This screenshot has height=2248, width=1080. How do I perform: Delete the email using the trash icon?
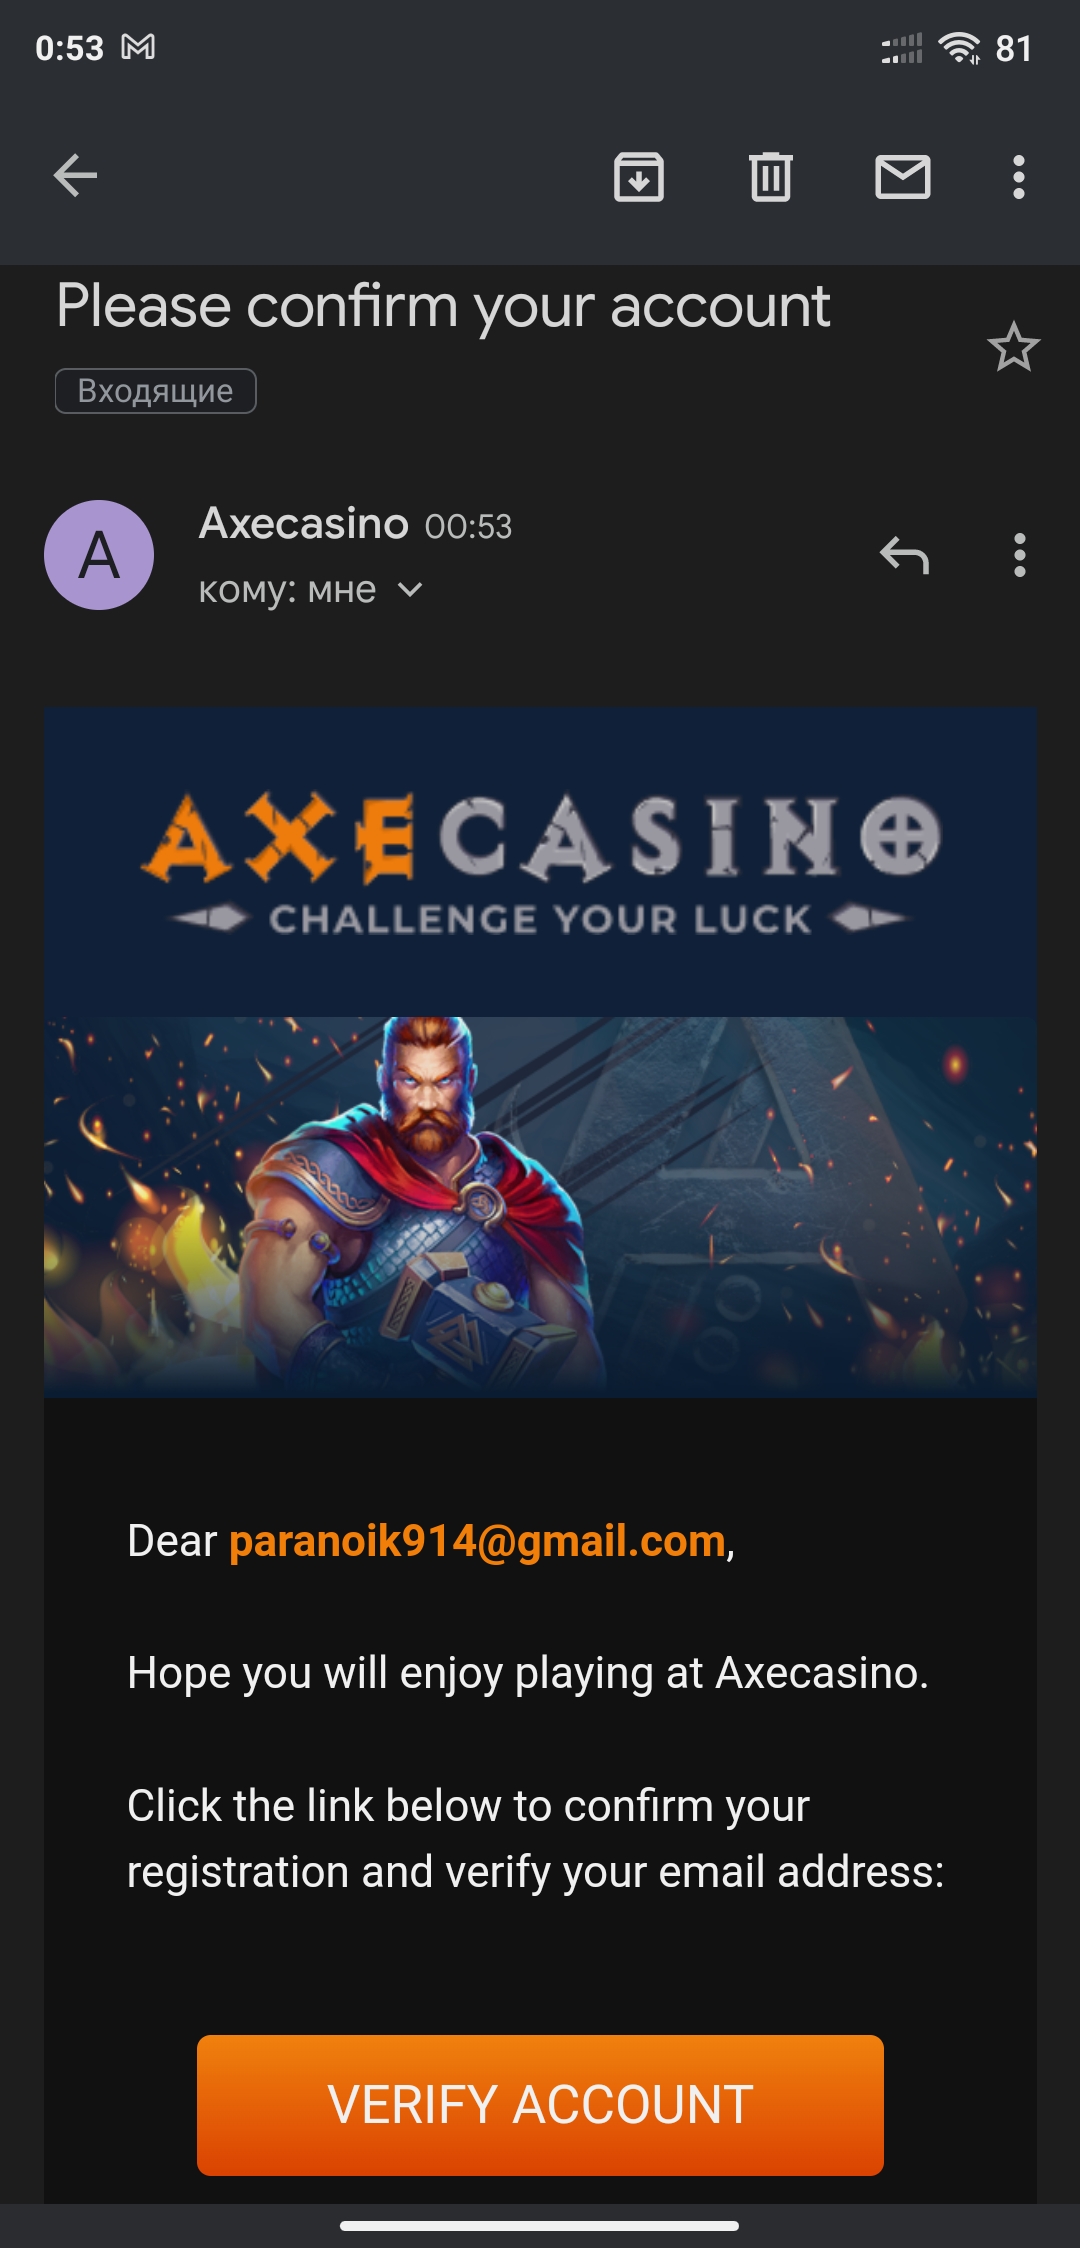(x=771, y=177)
